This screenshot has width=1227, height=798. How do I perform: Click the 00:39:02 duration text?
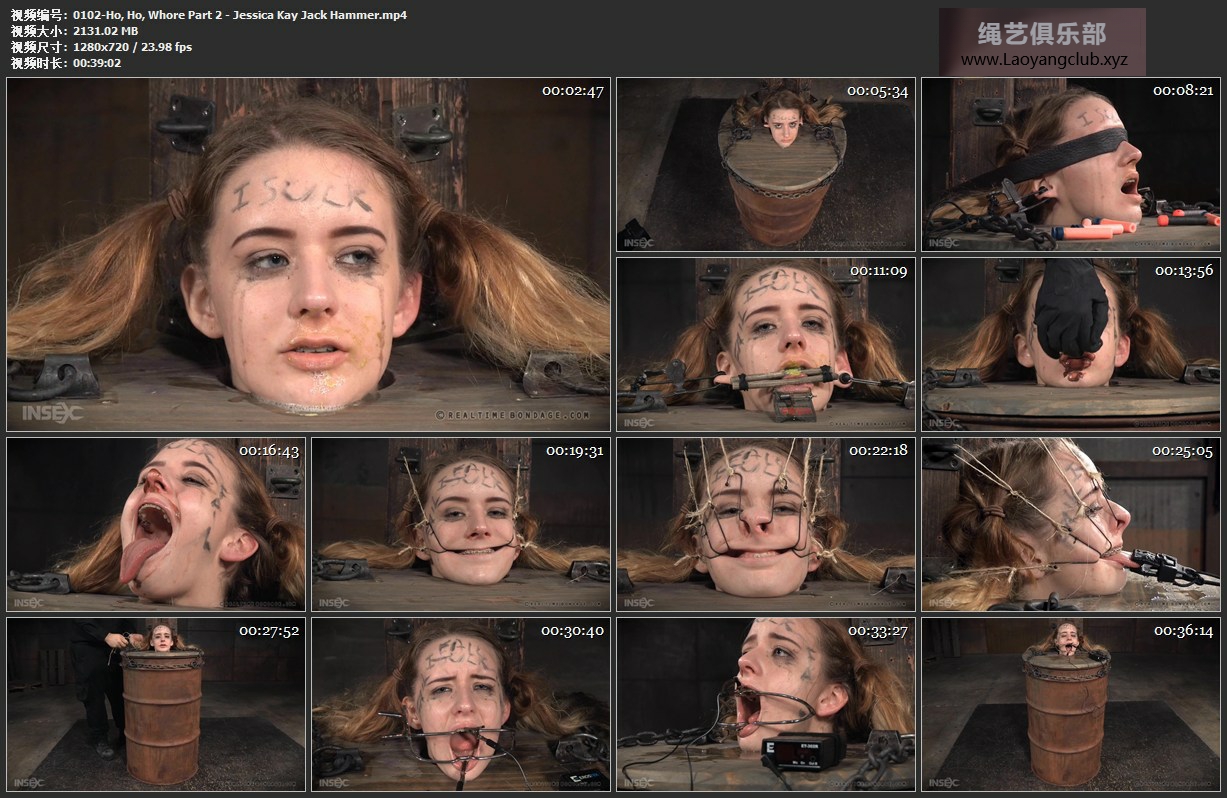click(97, 63)
